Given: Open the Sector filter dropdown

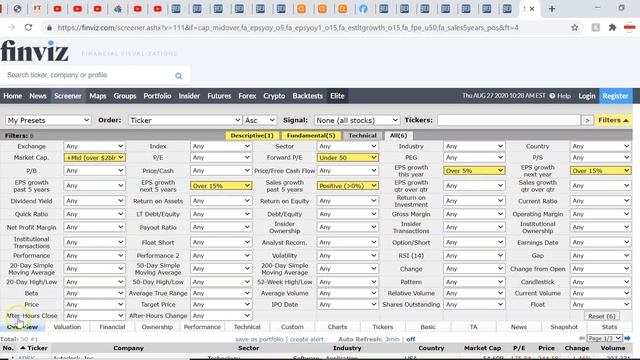Looking at the screenshot, I should click(x=347, y=146).
